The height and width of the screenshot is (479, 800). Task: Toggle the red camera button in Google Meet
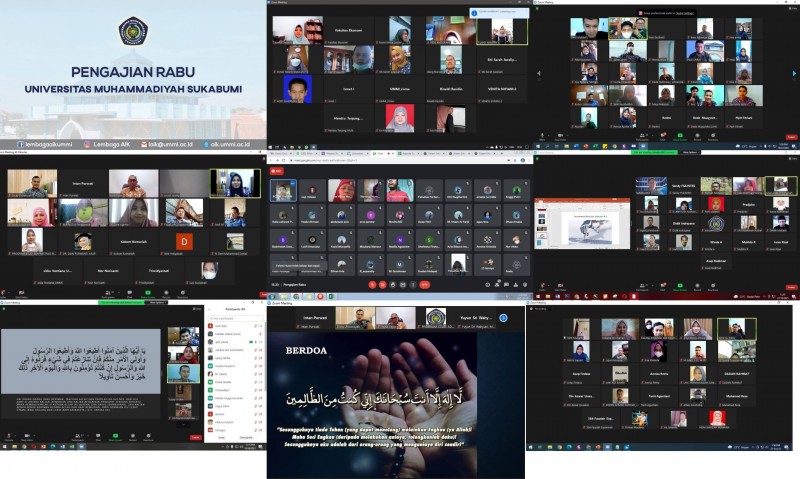point(384,284)
